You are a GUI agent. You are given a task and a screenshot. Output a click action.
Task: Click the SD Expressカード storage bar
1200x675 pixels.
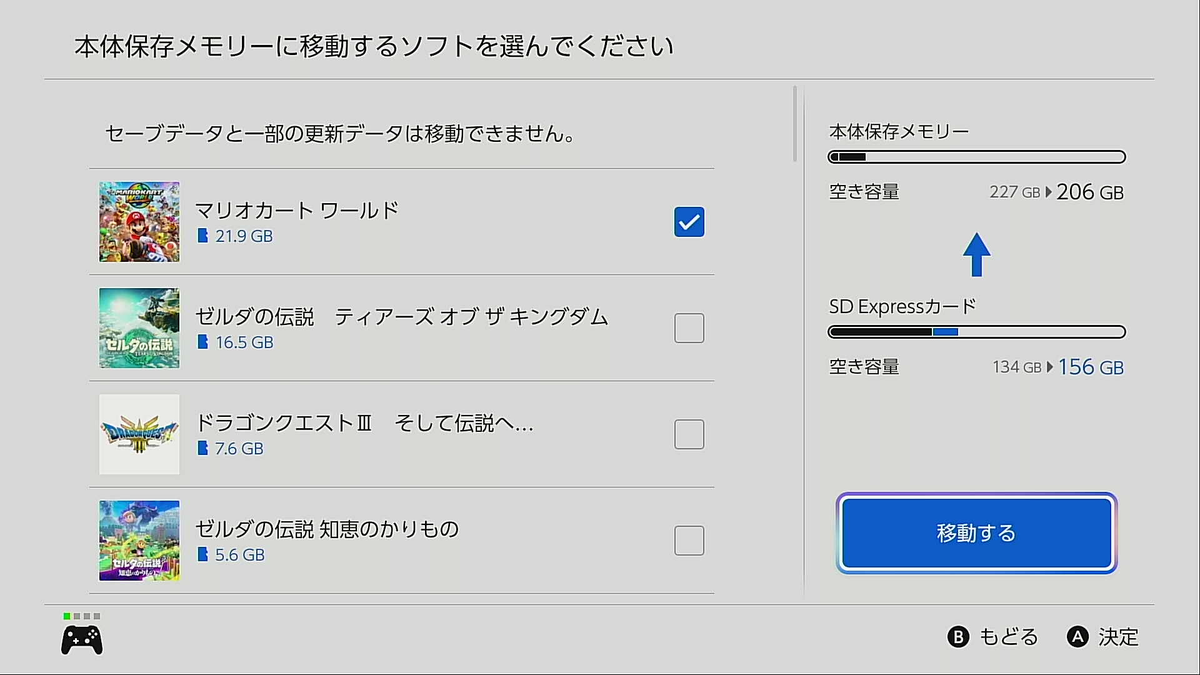click(977, 332)
